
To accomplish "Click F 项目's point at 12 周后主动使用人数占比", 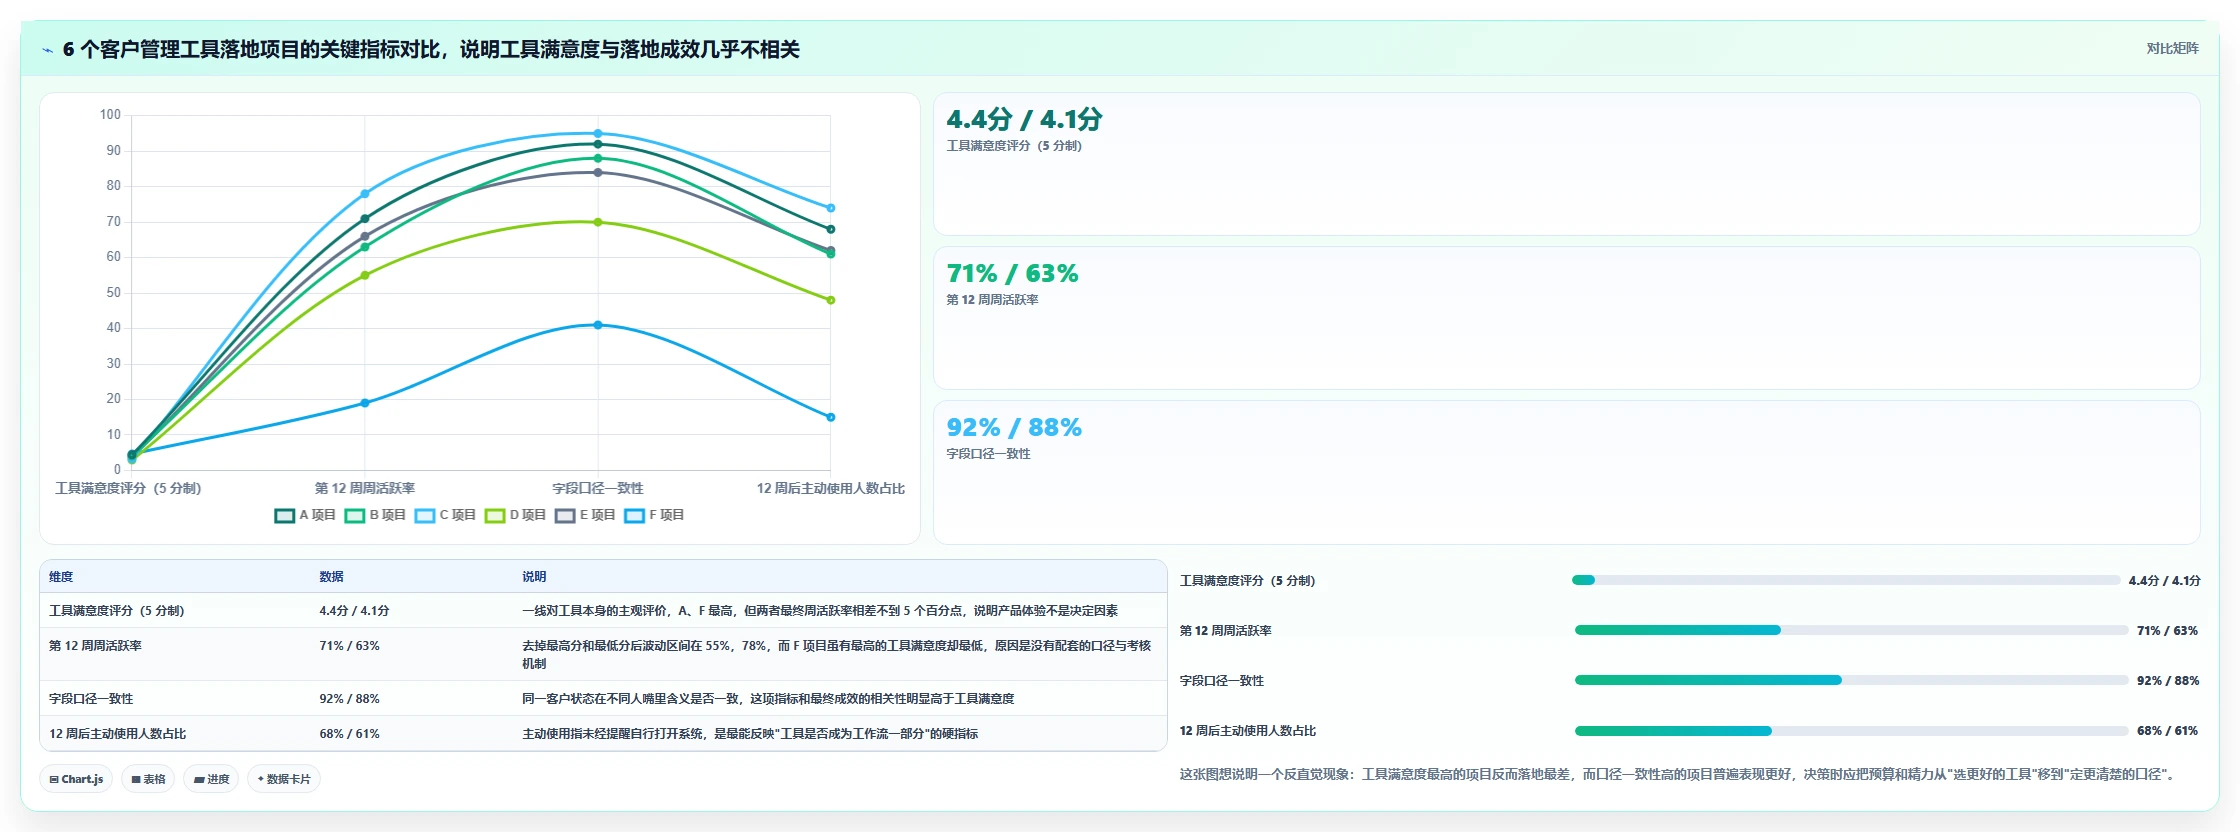I will point(831,417).
